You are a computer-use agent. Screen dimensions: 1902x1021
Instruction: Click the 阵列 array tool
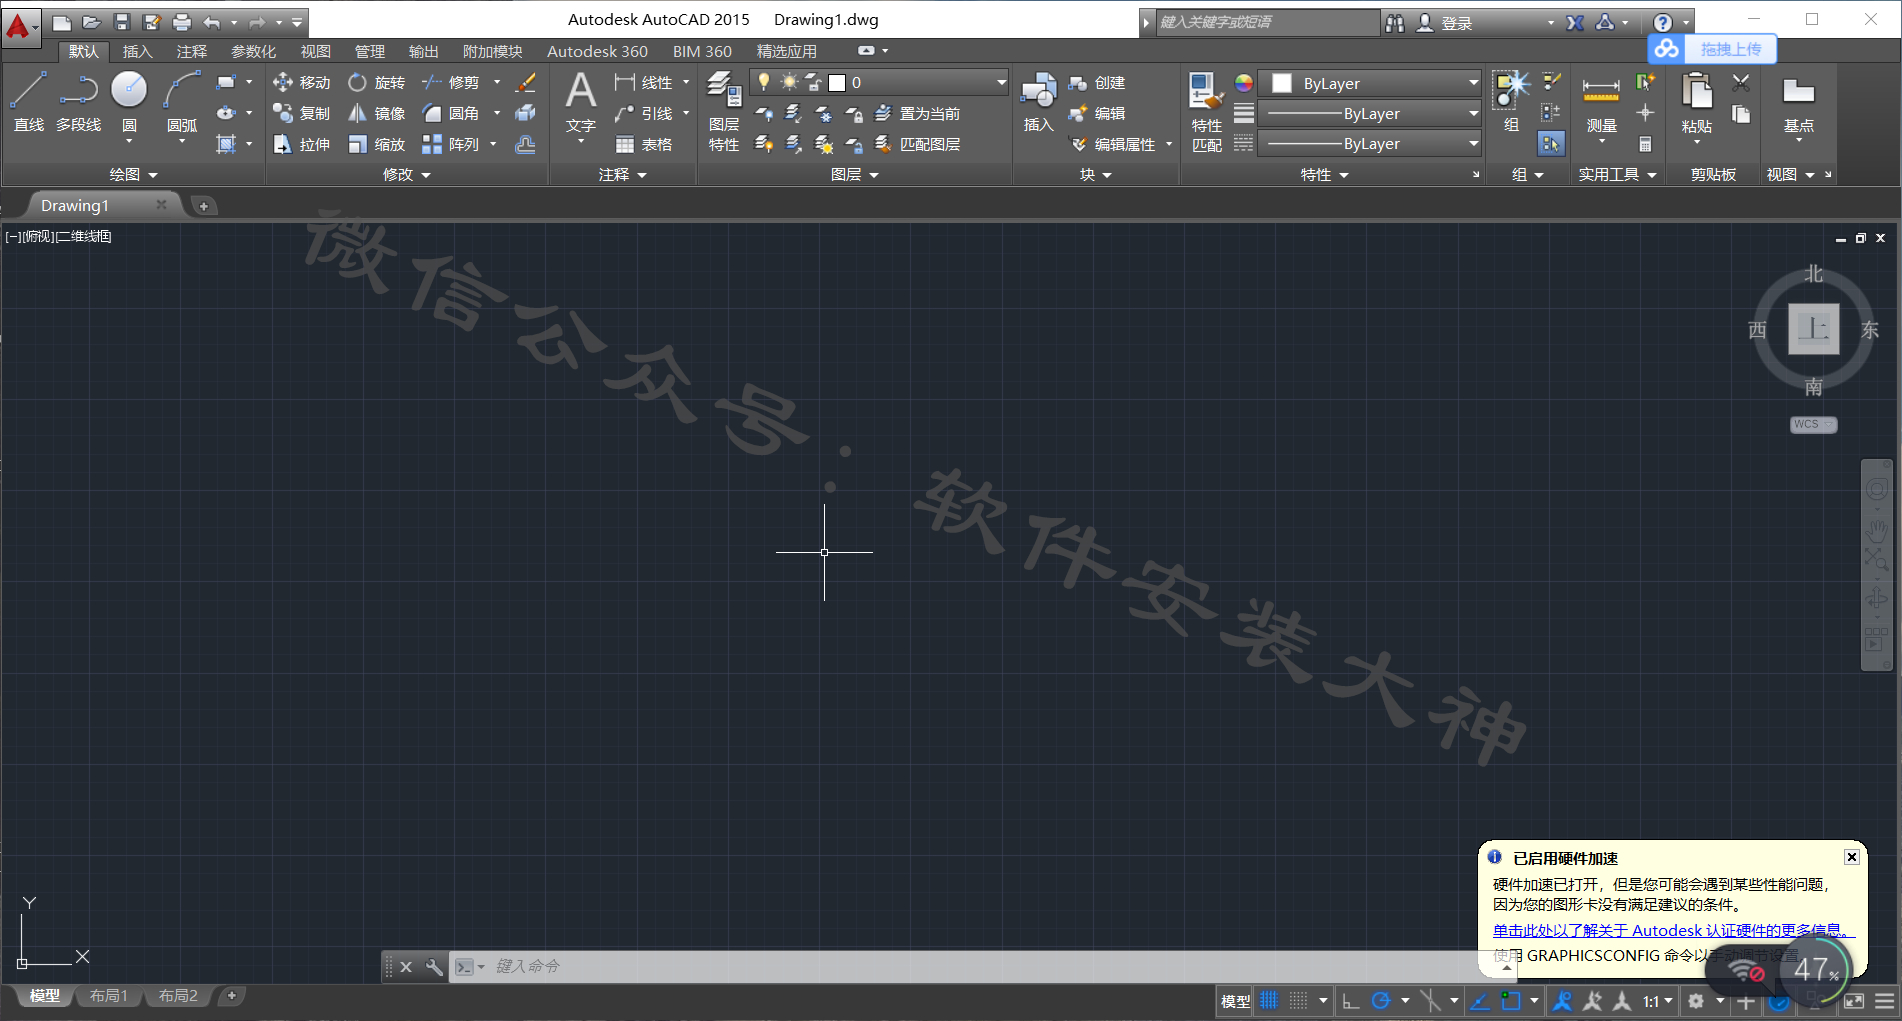click(451, 144)
